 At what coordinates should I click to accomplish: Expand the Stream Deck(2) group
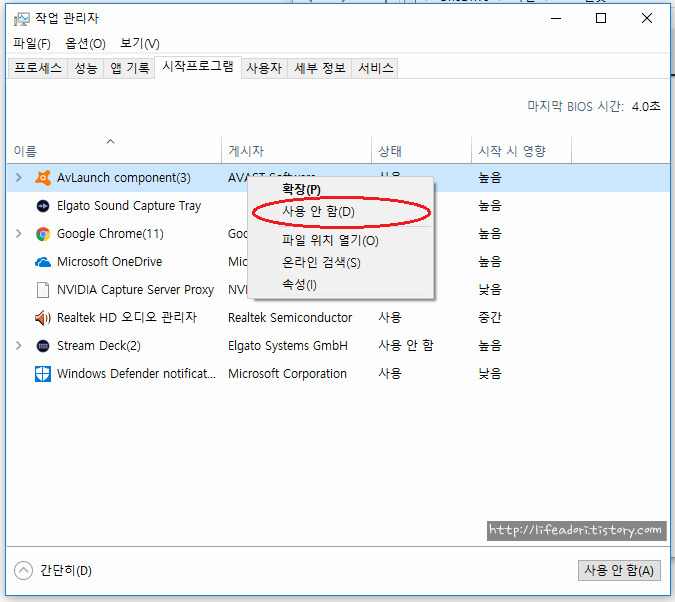point(19,346)
